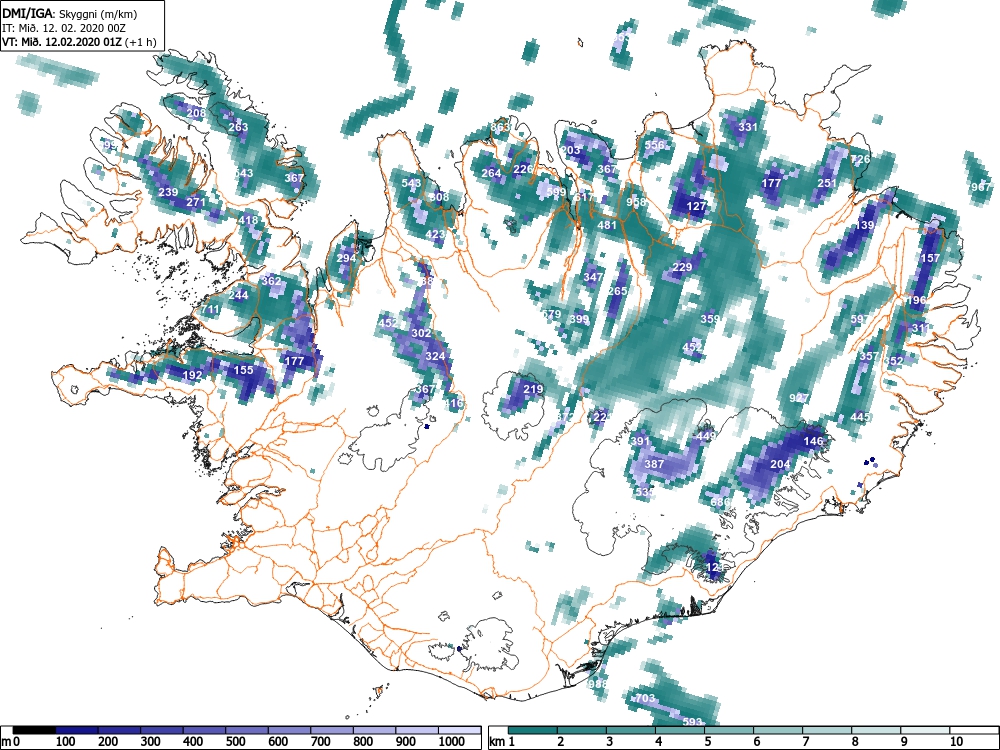Click the 'DMI/IGA: Skyggni (m/km)' title text
This screenshot has height=750, width=1000.
[x=70, y=13]
